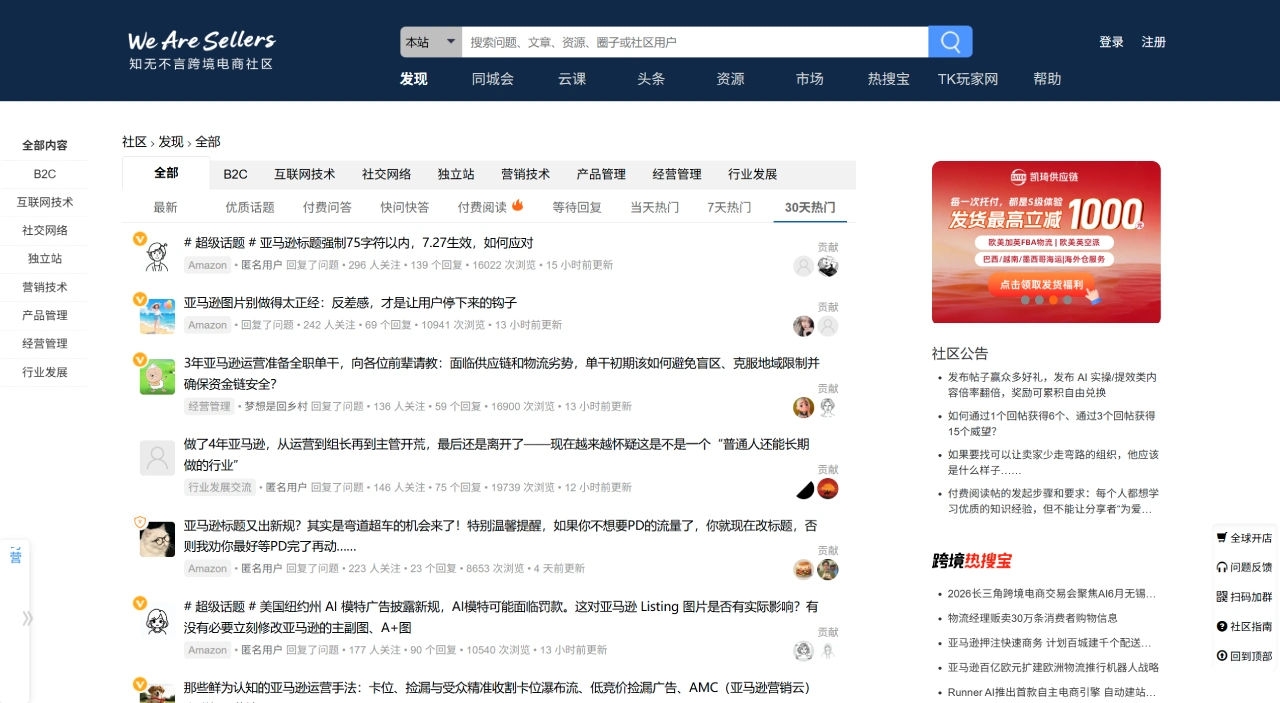
Task: Click the up-arrow icon for 回到顶部
Action: [x=1222, y=656]
